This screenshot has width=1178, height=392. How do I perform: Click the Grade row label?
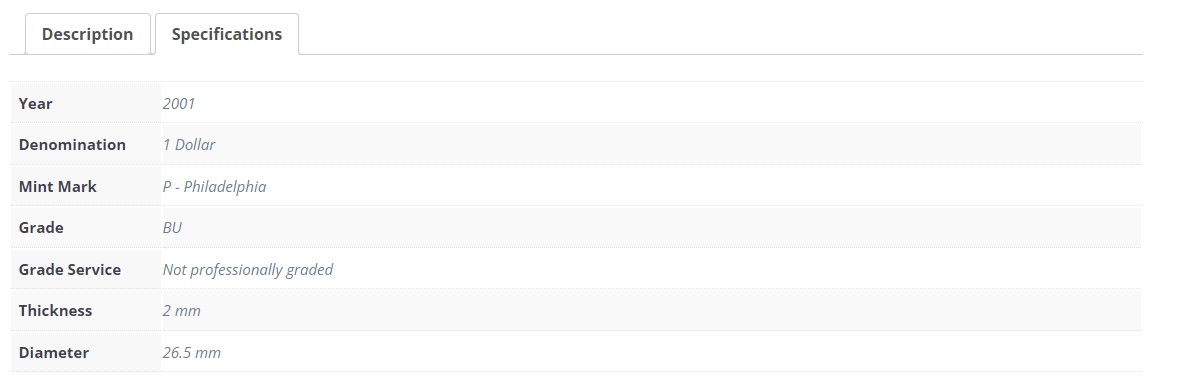[41, 228]
